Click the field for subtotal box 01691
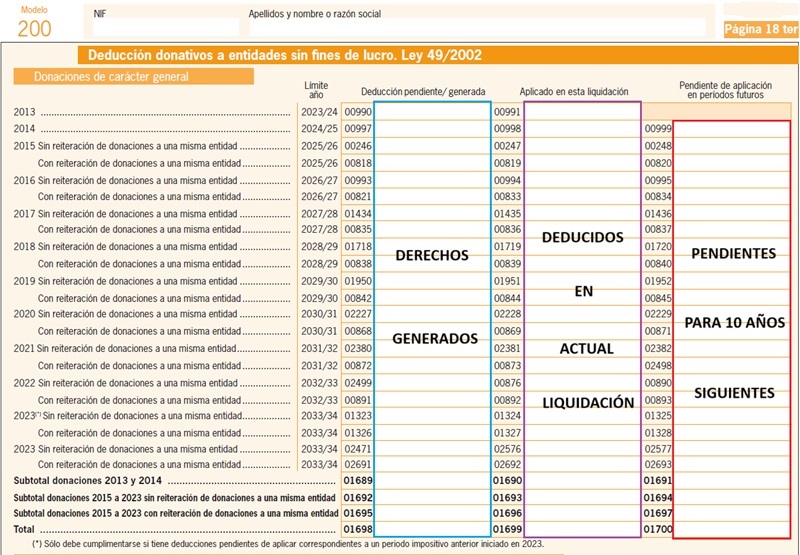 coord(732,481)
